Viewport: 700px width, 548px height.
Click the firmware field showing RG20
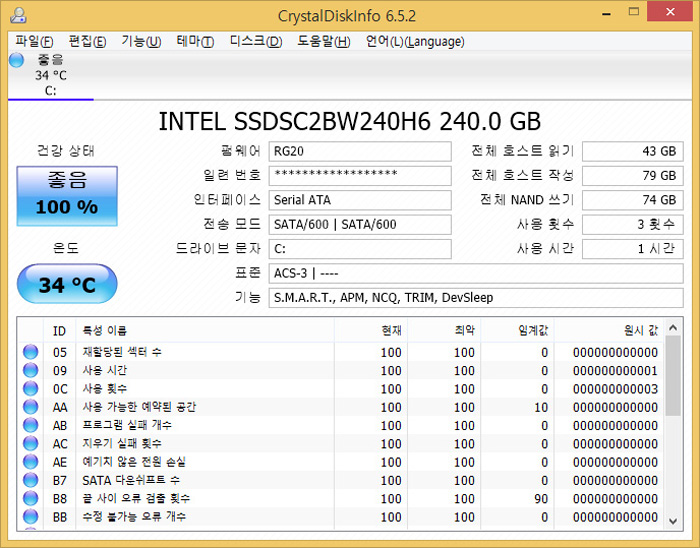click(360, 151)
